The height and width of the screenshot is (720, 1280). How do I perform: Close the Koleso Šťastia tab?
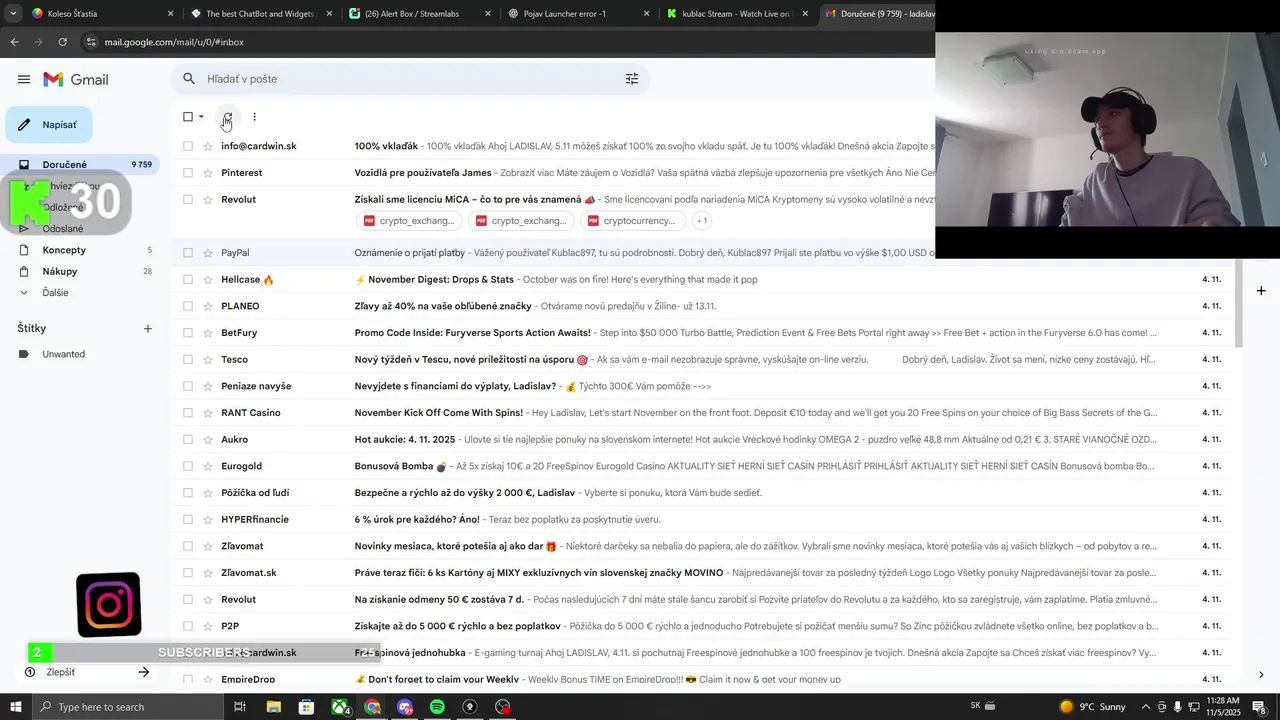(x=170, y=14)
